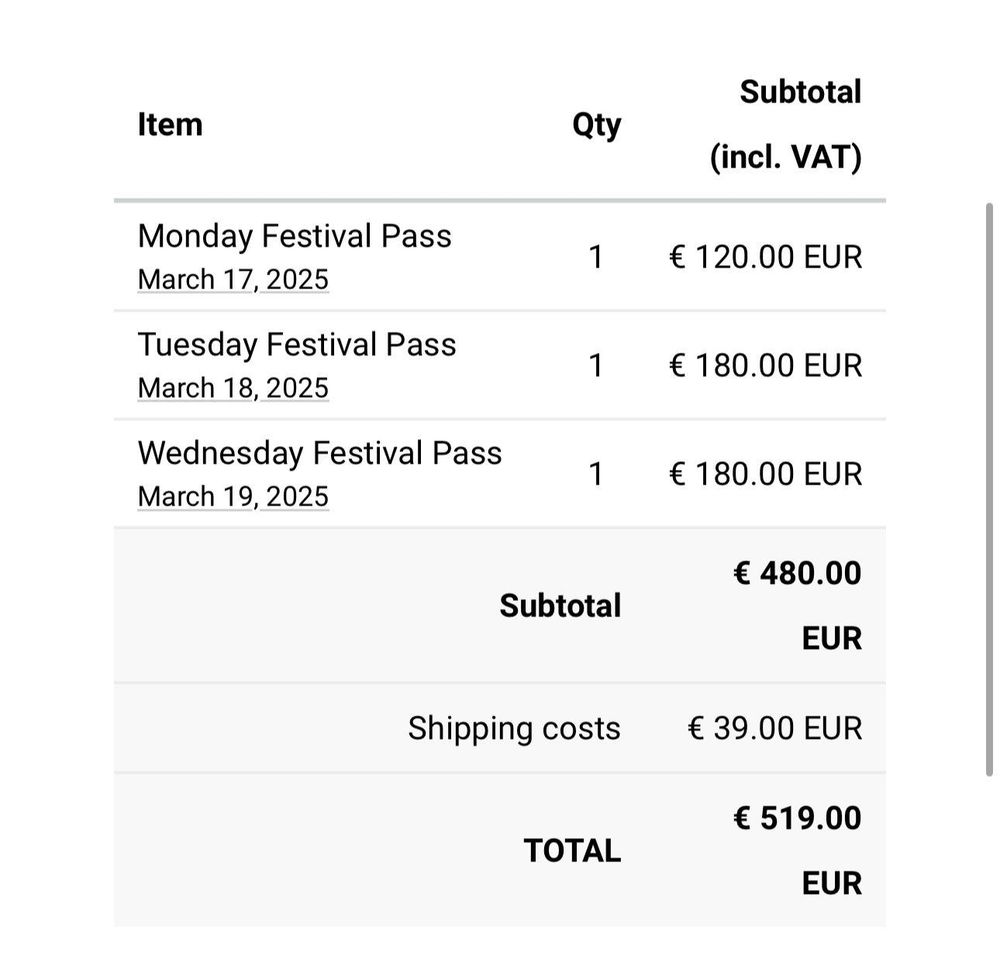The height and width of the screenshot is (970, 1000).
Task: Click the Wednesday Festival Pass € 180.00 price
Action: (x=765, y=474)
